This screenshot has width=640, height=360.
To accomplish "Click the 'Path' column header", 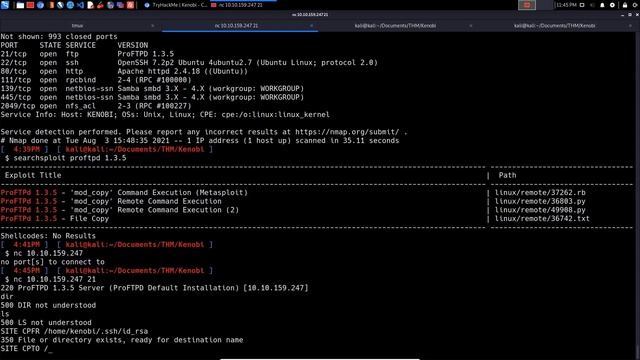I will [507, 175].
